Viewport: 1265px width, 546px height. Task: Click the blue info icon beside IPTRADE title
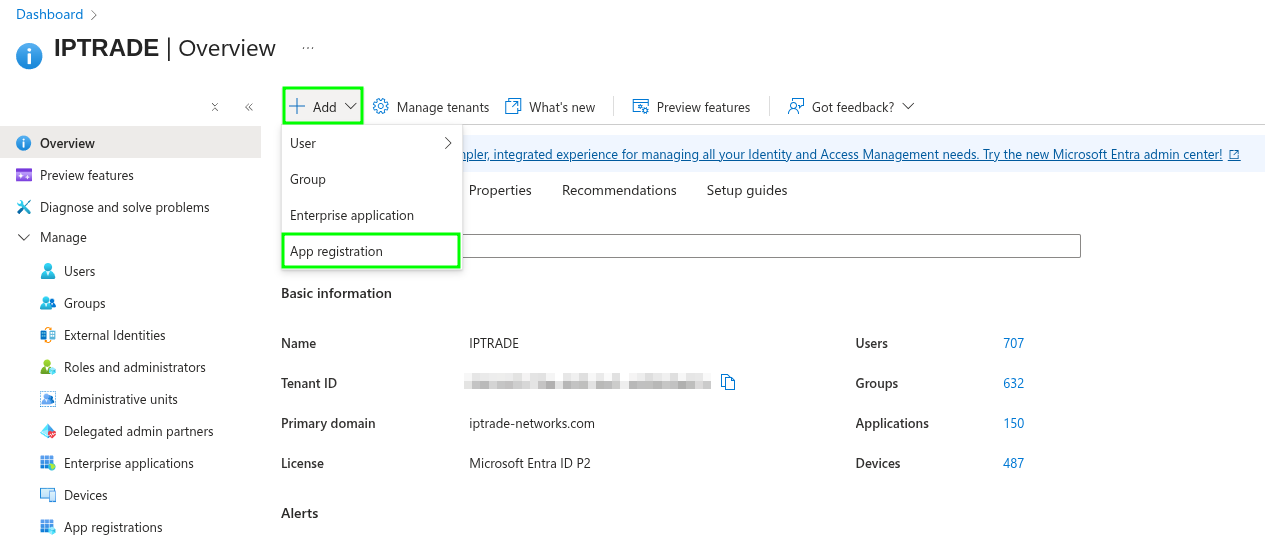(x=29, y=56)
